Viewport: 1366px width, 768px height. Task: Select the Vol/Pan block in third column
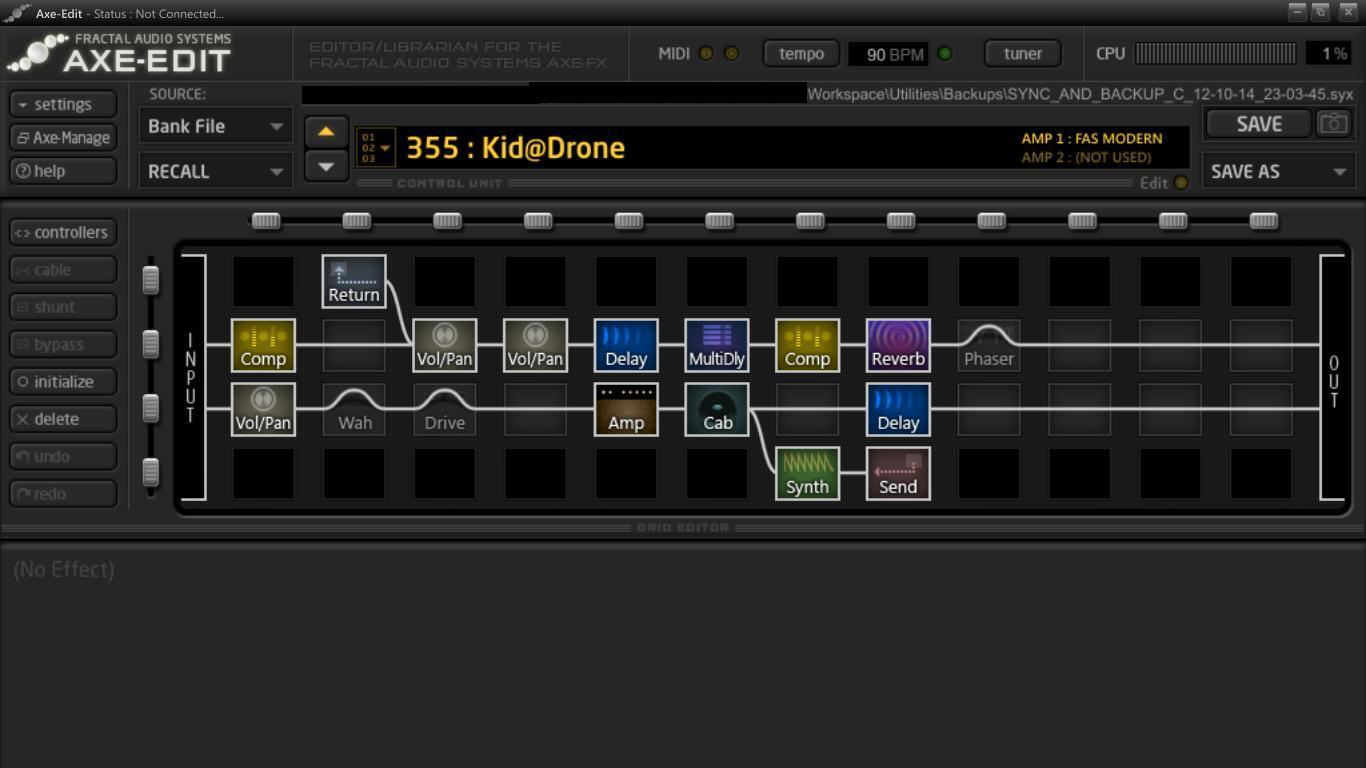click(x=444, y=345)
